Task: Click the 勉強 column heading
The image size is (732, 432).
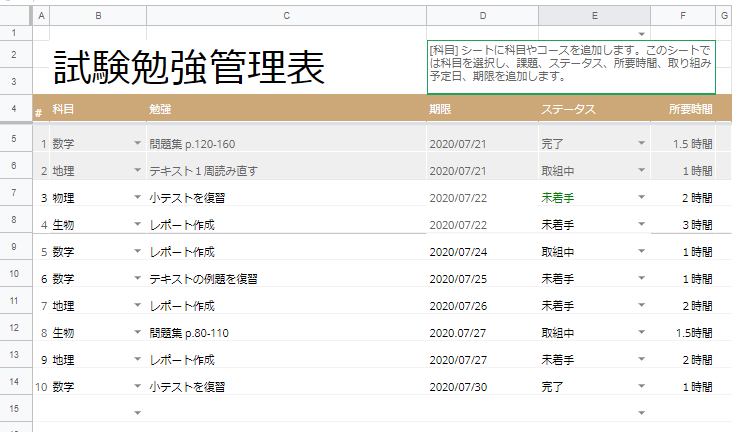Action: pos(160,109)
